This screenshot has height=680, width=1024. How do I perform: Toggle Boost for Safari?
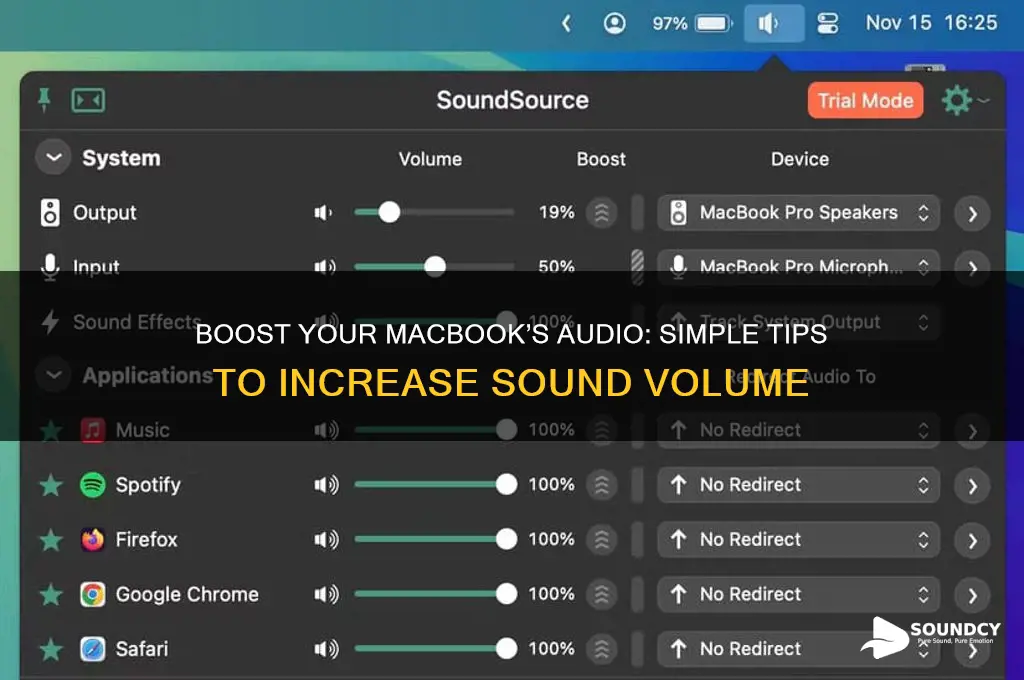coord(601,649)
